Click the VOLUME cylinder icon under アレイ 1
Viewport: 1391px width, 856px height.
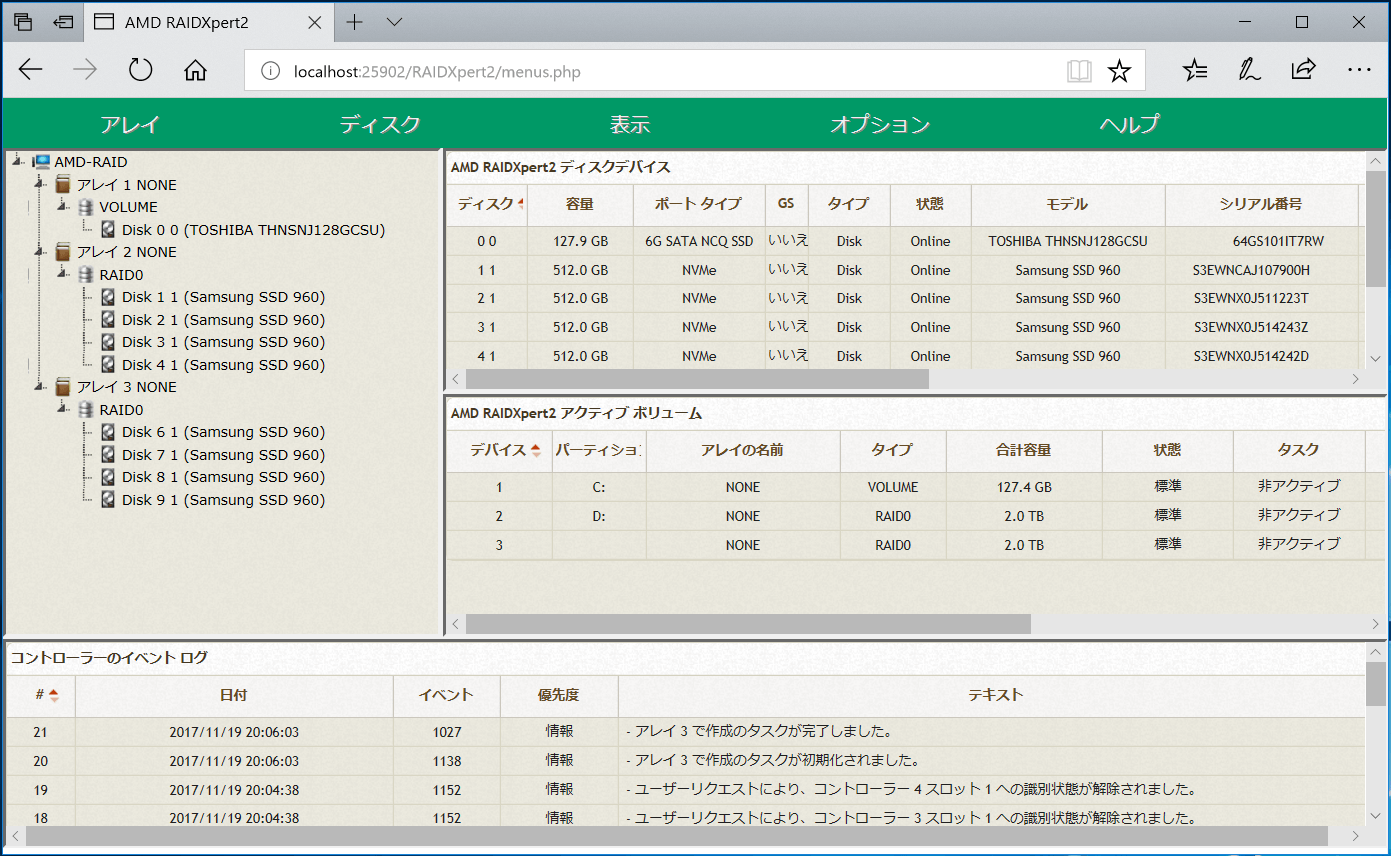click(x=86, y=207)
